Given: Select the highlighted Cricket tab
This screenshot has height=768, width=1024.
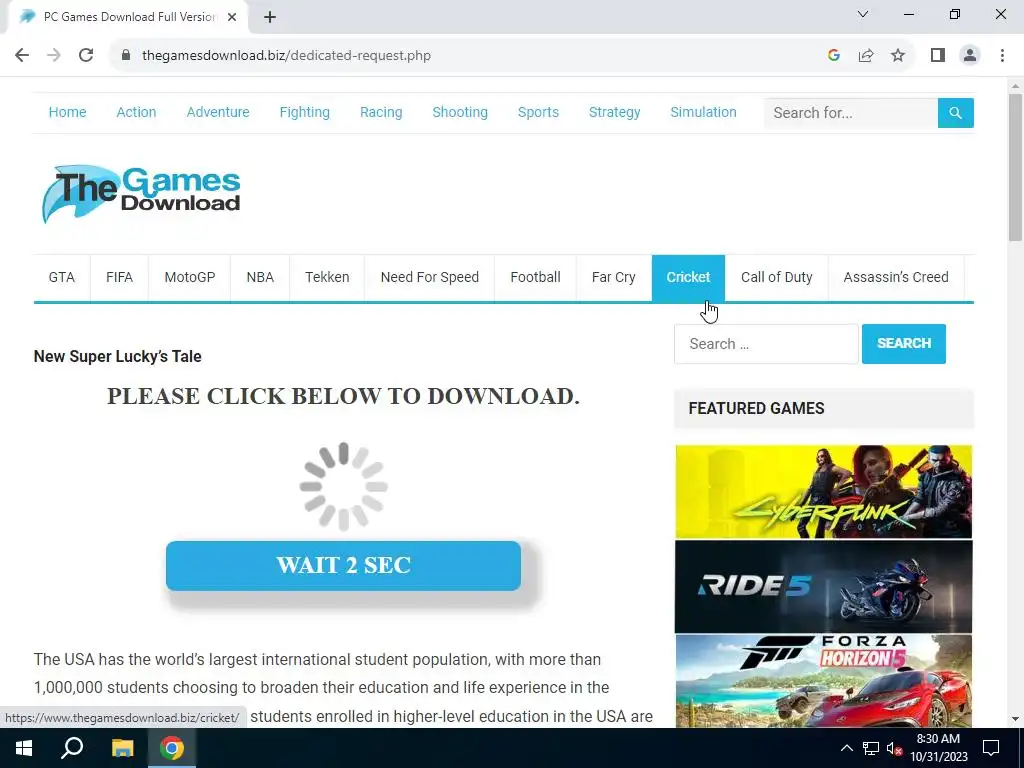Looking at the screenshot, I should tap(688, 278).
